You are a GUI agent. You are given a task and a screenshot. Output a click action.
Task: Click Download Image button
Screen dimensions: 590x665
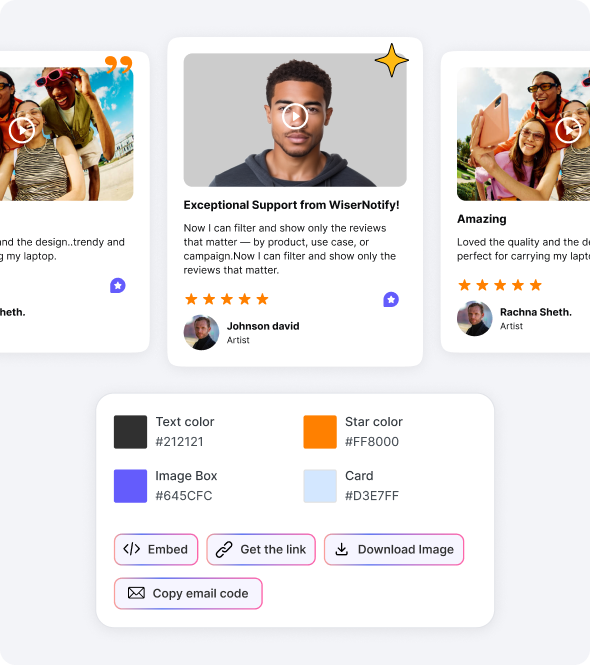[394, 549]
